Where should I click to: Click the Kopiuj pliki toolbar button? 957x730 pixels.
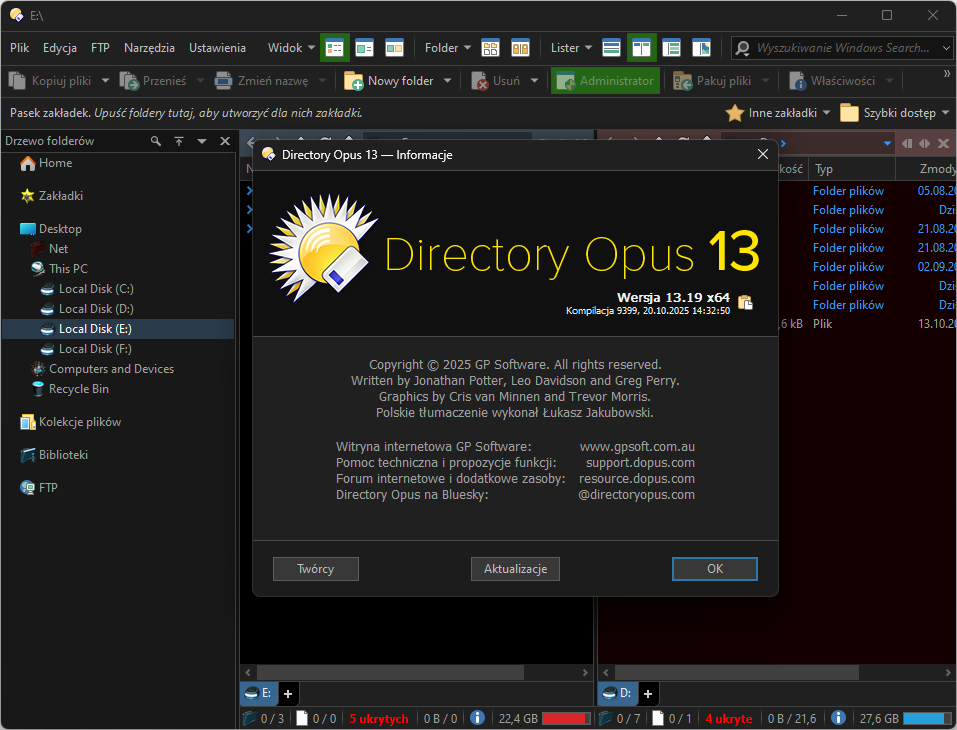pyautogui.click(x=49, y=81)
